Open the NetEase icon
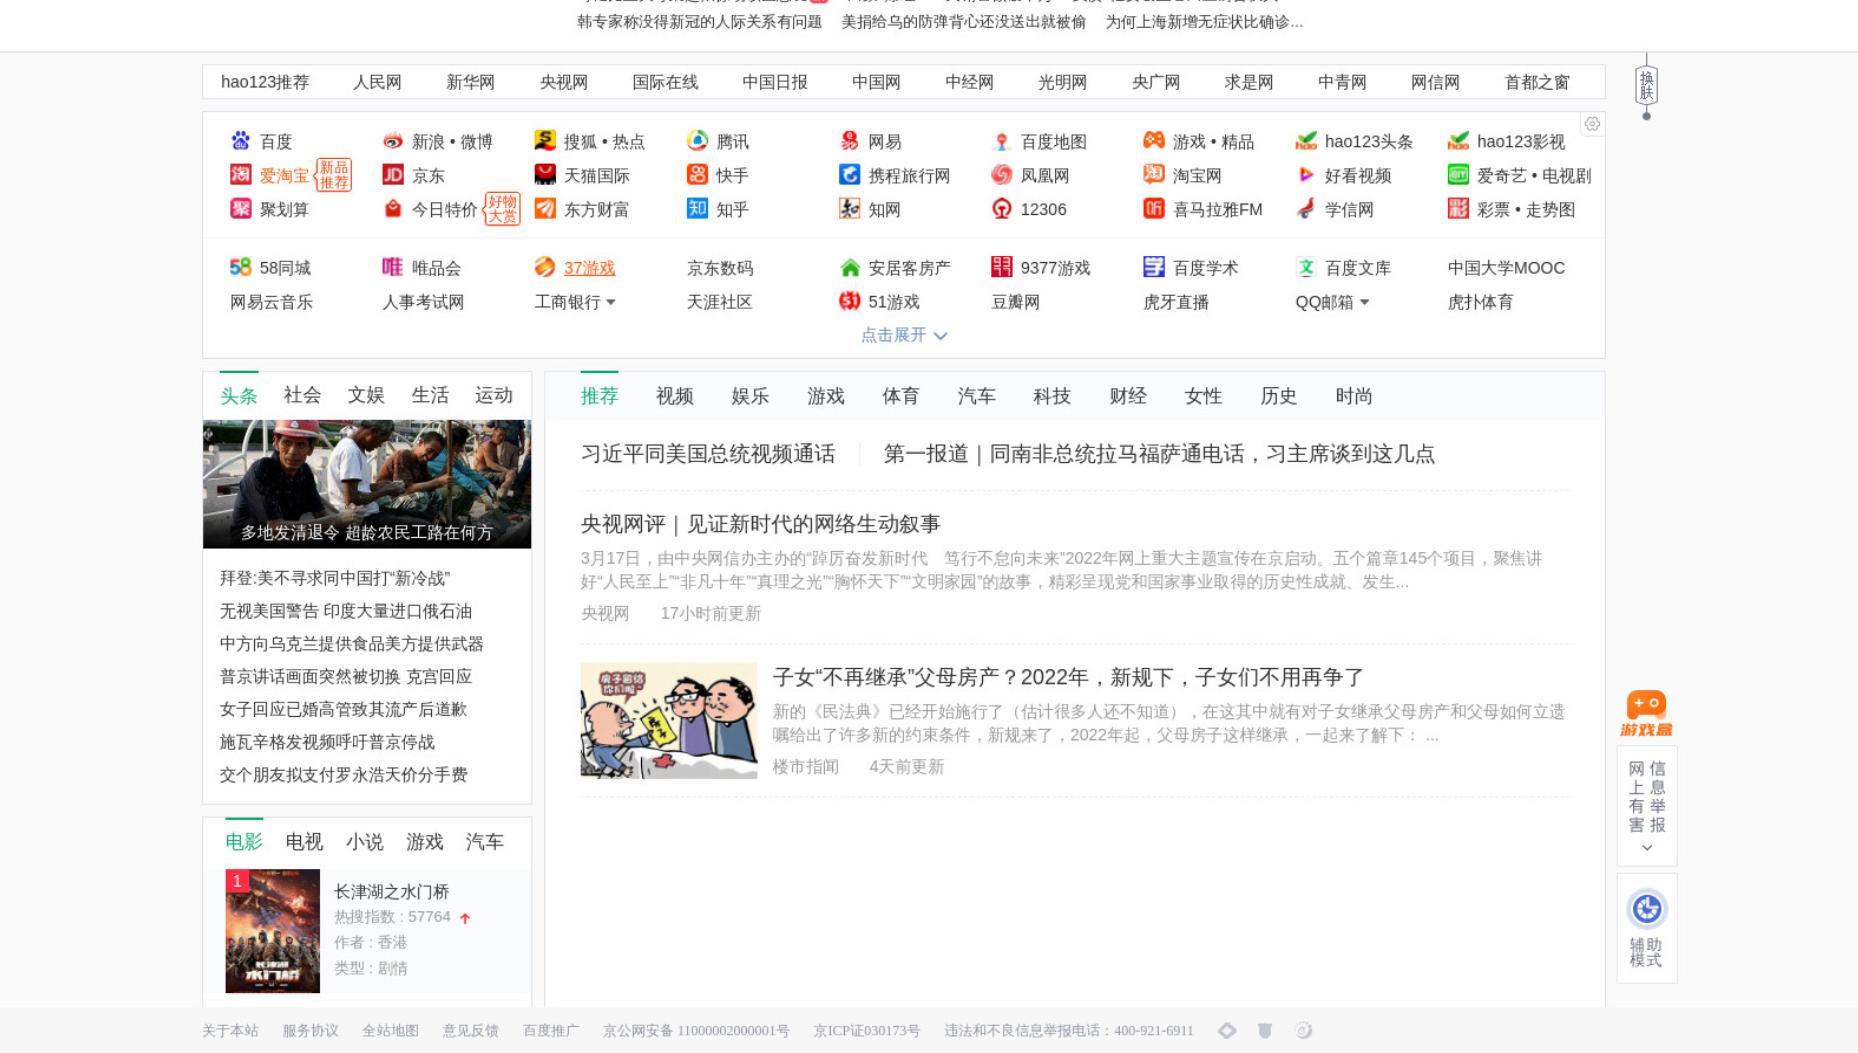This screenshot has width=1858, height=1053. [x=849, y=141]
